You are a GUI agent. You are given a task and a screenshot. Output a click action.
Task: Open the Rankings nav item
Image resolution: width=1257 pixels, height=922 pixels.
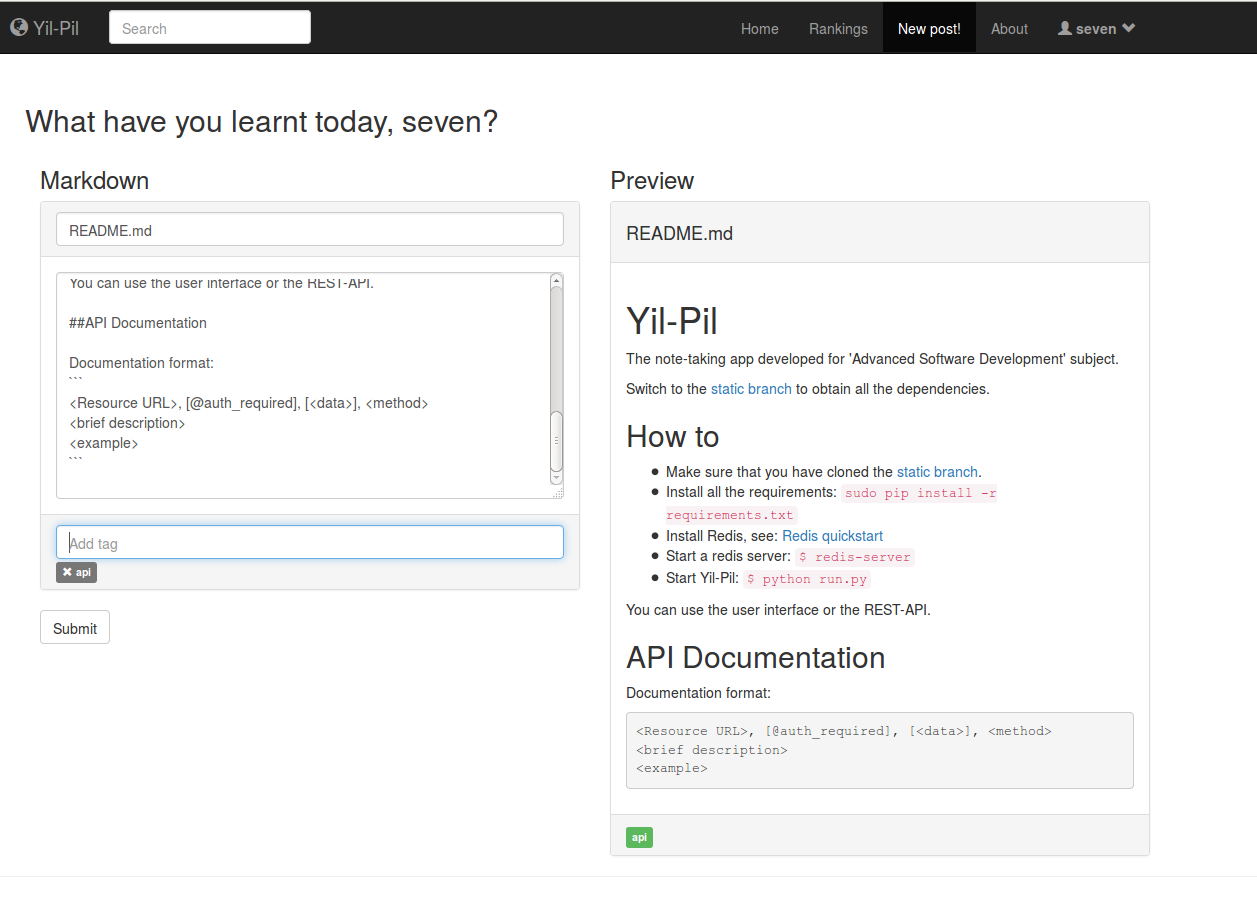838,29
